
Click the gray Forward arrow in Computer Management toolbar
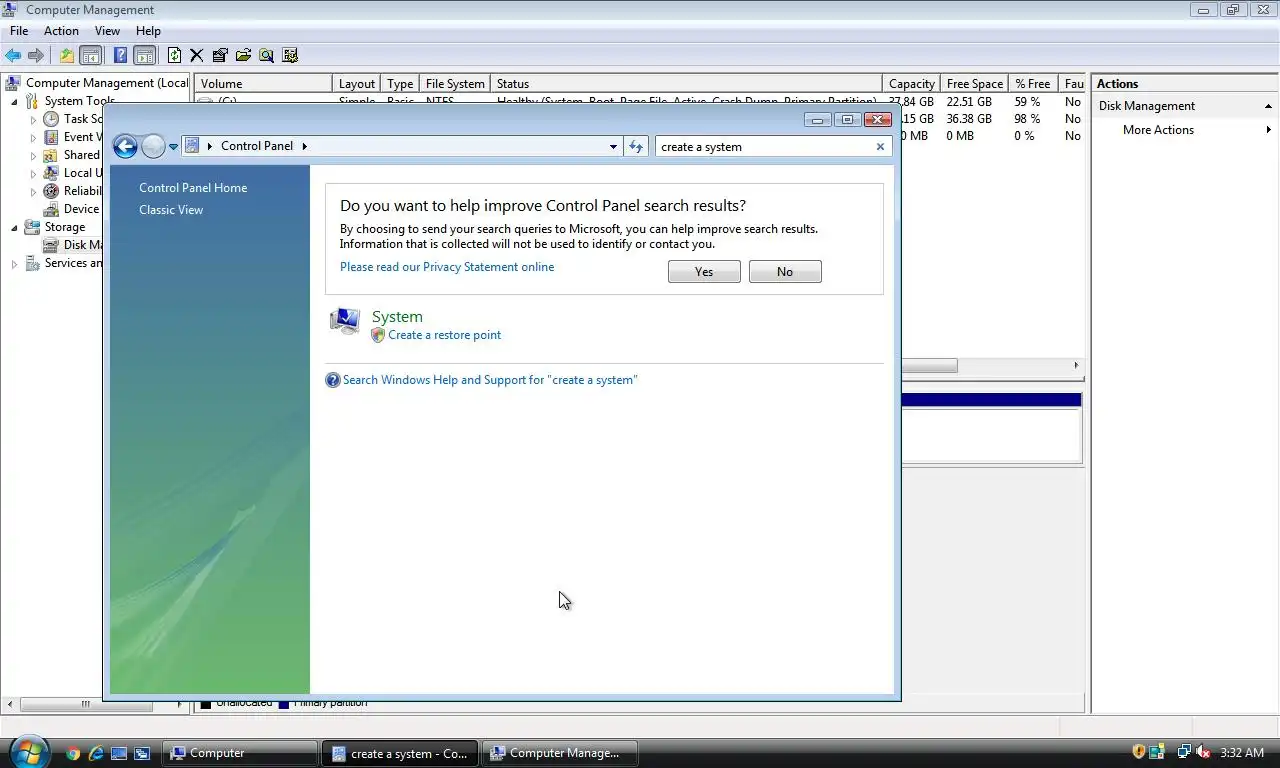[x=36, y=55]
